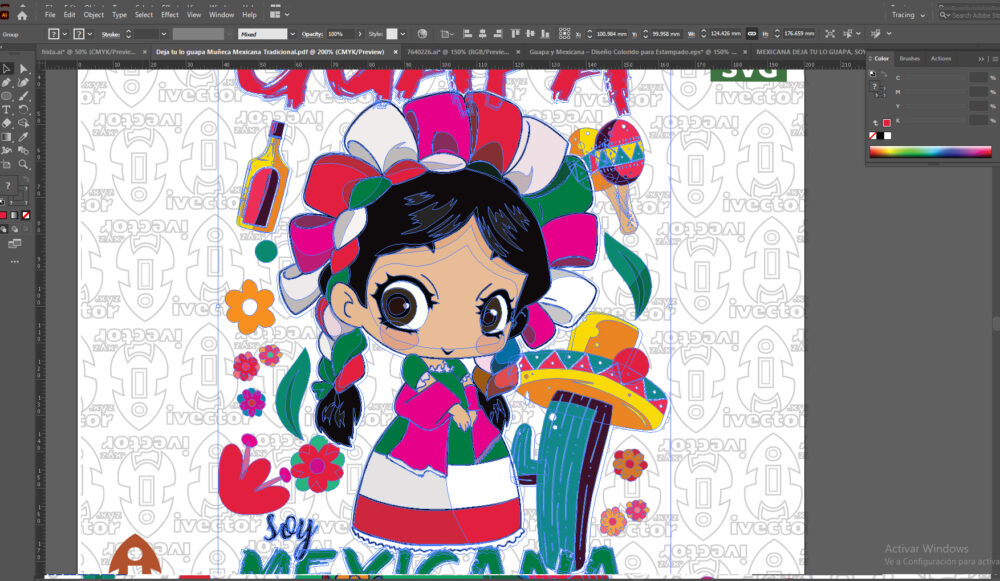The width and height of the screenshot is (1000, 581).
Task: Open the Arrange Documents dropdown
Action: coord(279,15)
